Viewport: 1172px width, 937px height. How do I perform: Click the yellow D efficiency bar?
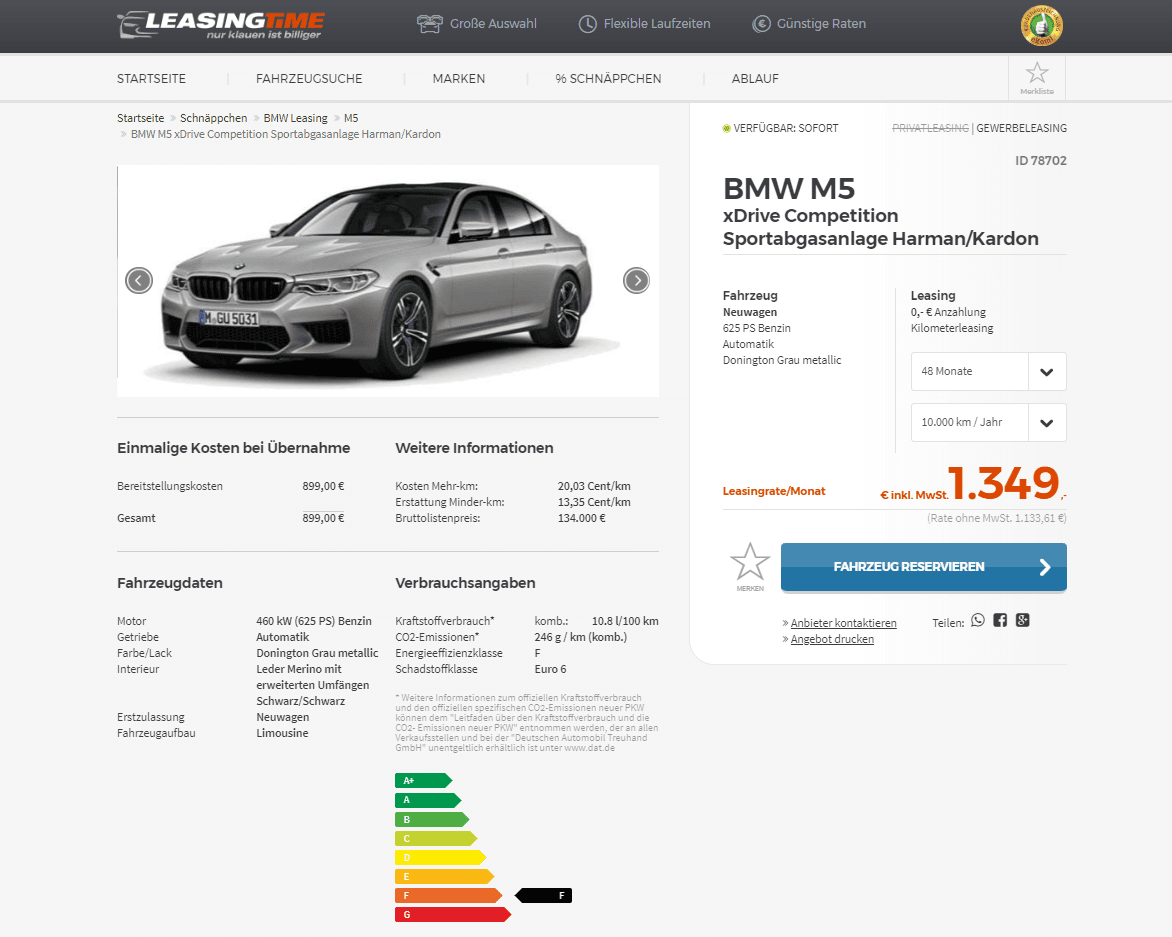pos(440,858)
